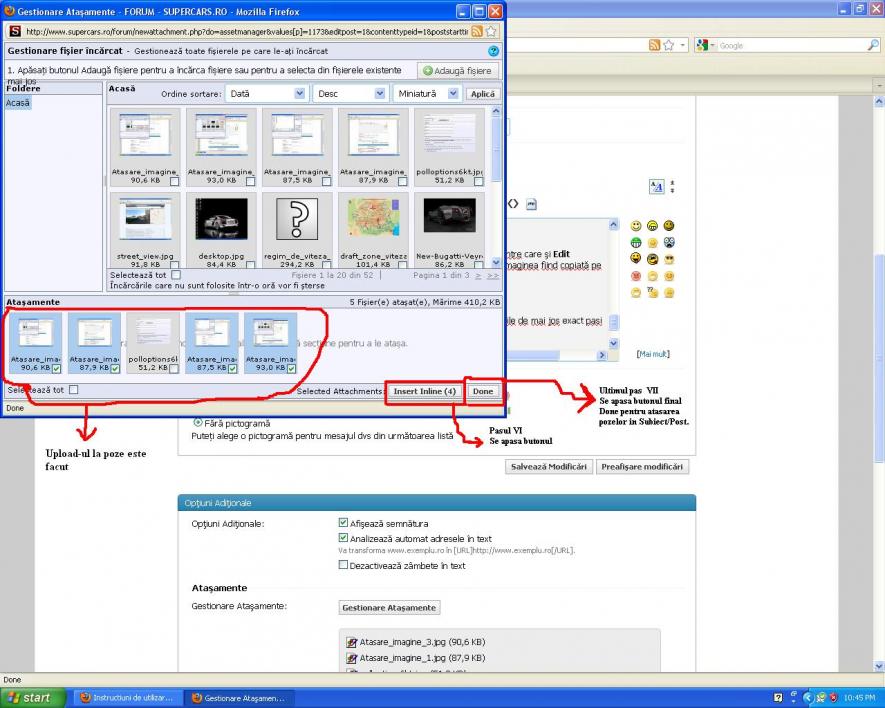Bookmark page with star icon in main browser
The height and width of the screenshot is (708, 885).
669,45
